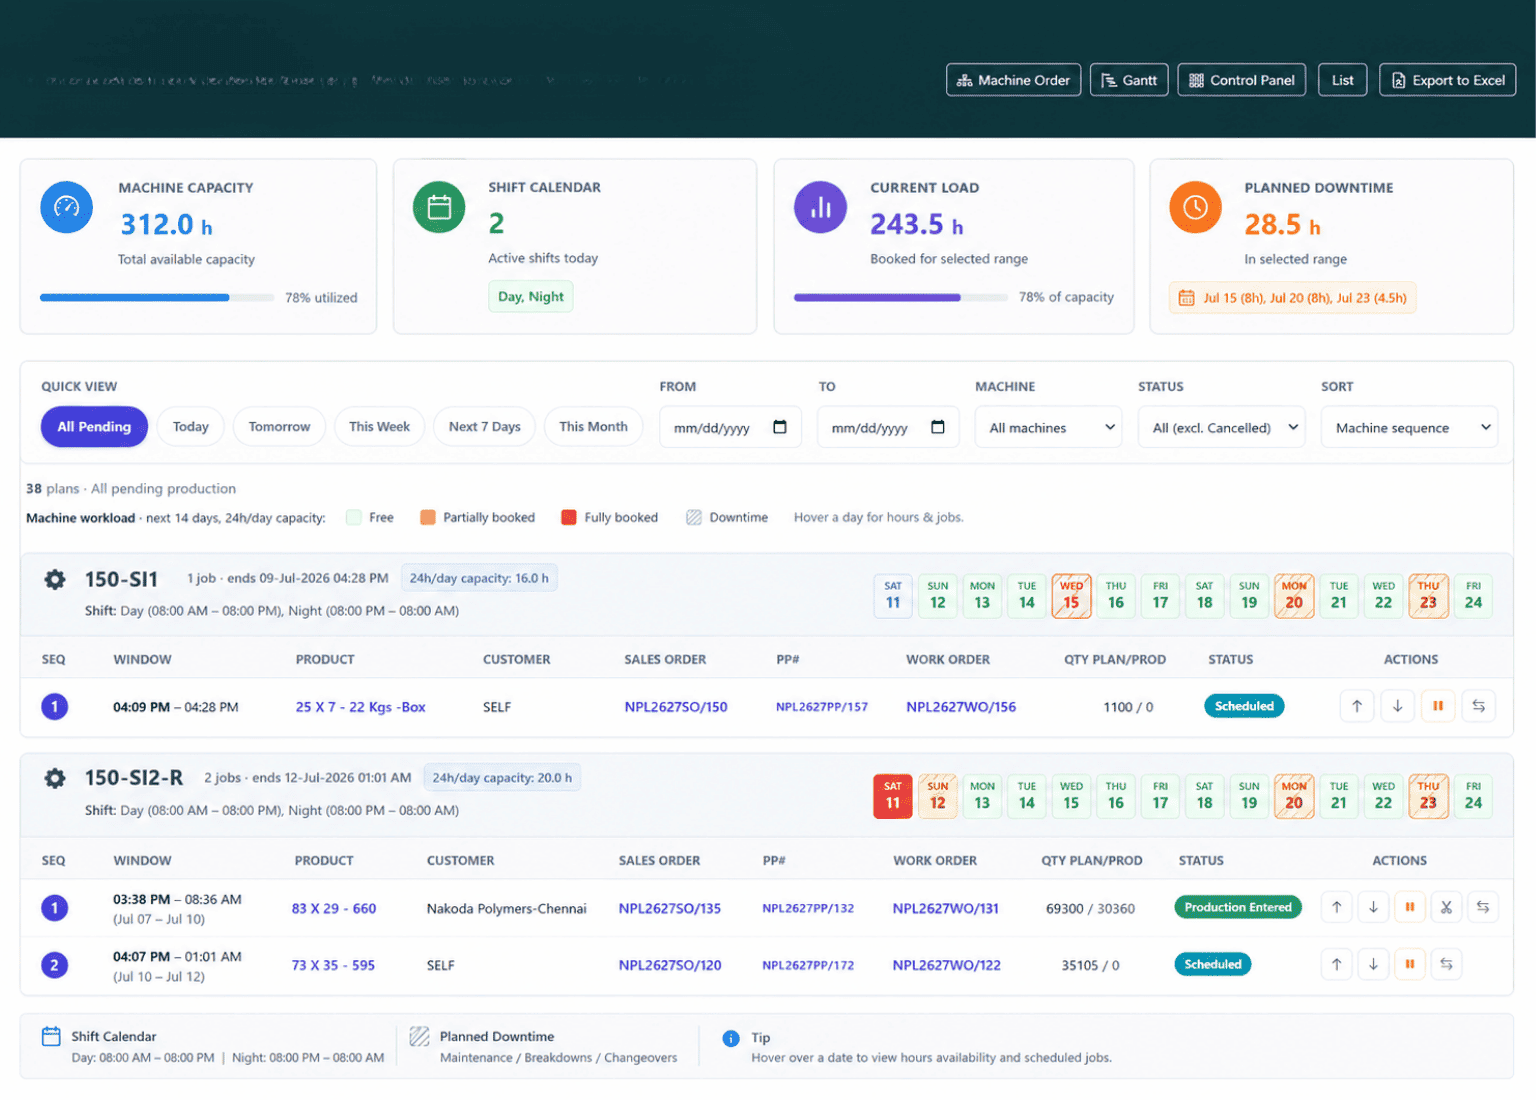Export the plan to Excel
The height and width of the screenshot is (1100, 1536).
(1448, 80)
